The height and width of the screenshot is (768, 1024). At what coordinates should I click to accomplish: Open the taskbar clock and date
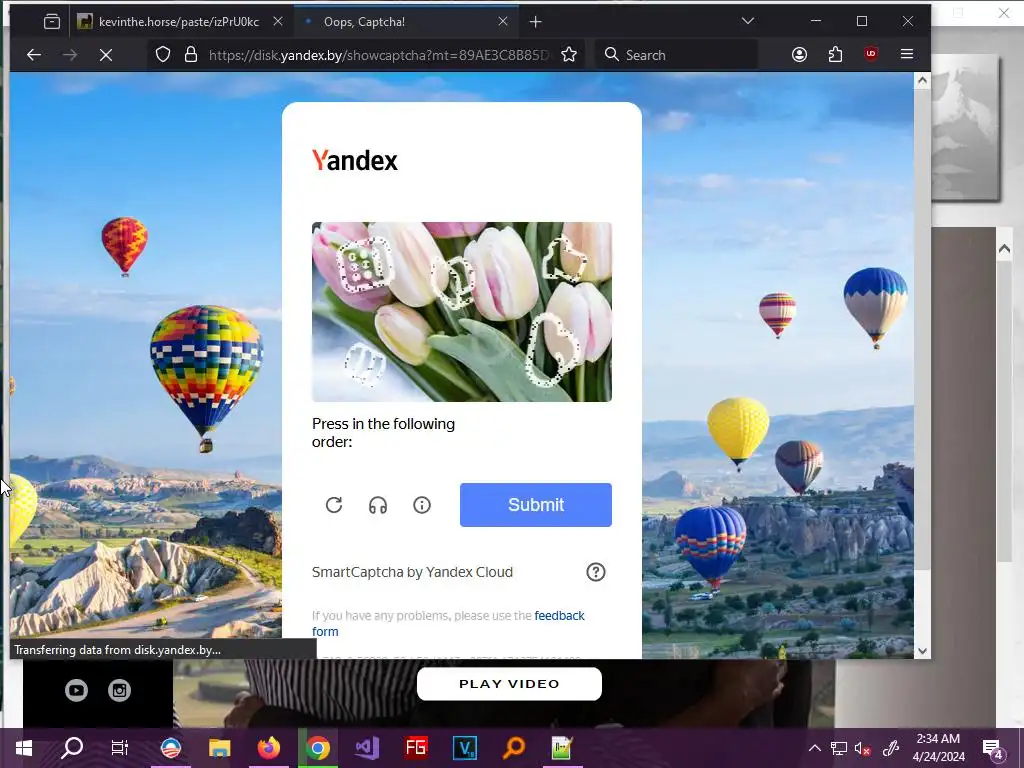[938, 748]
